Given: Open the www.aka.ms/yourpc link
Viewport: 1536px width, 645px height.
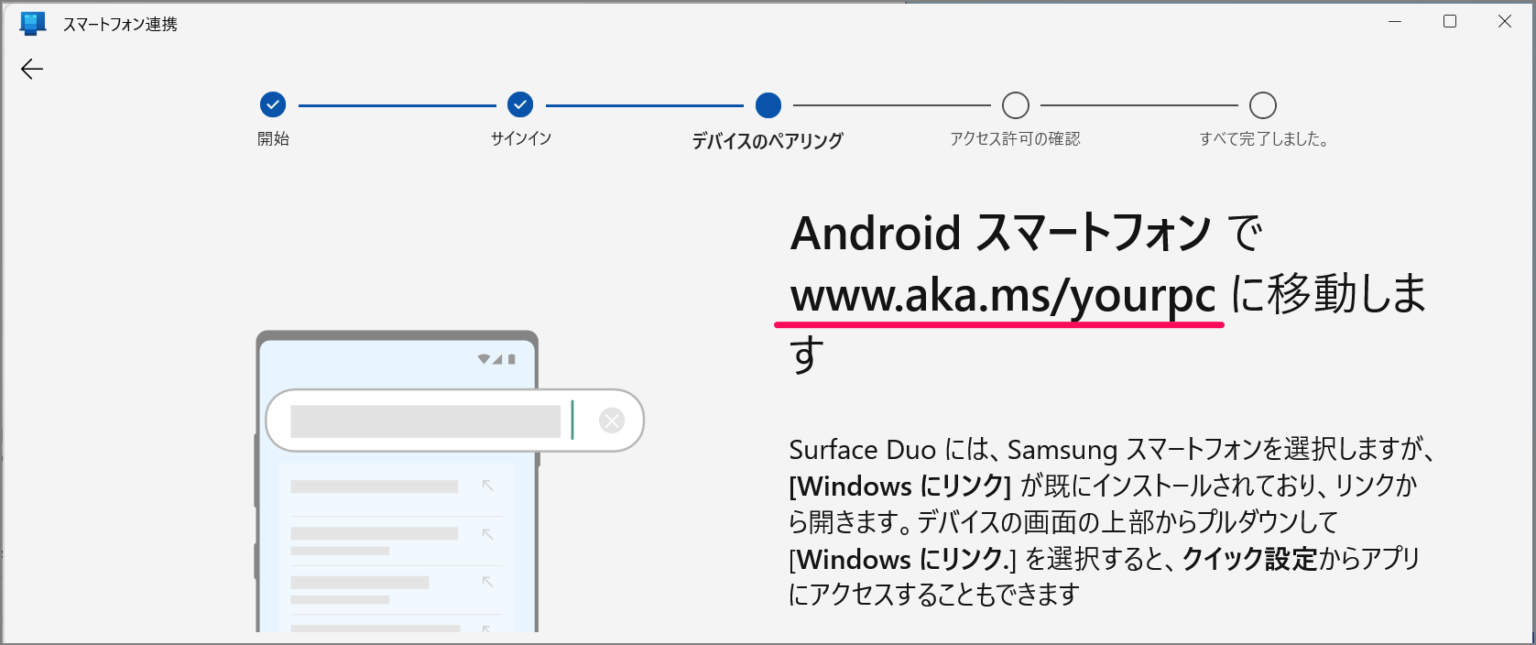Looking at the screenshot, I should (1000, 295).
